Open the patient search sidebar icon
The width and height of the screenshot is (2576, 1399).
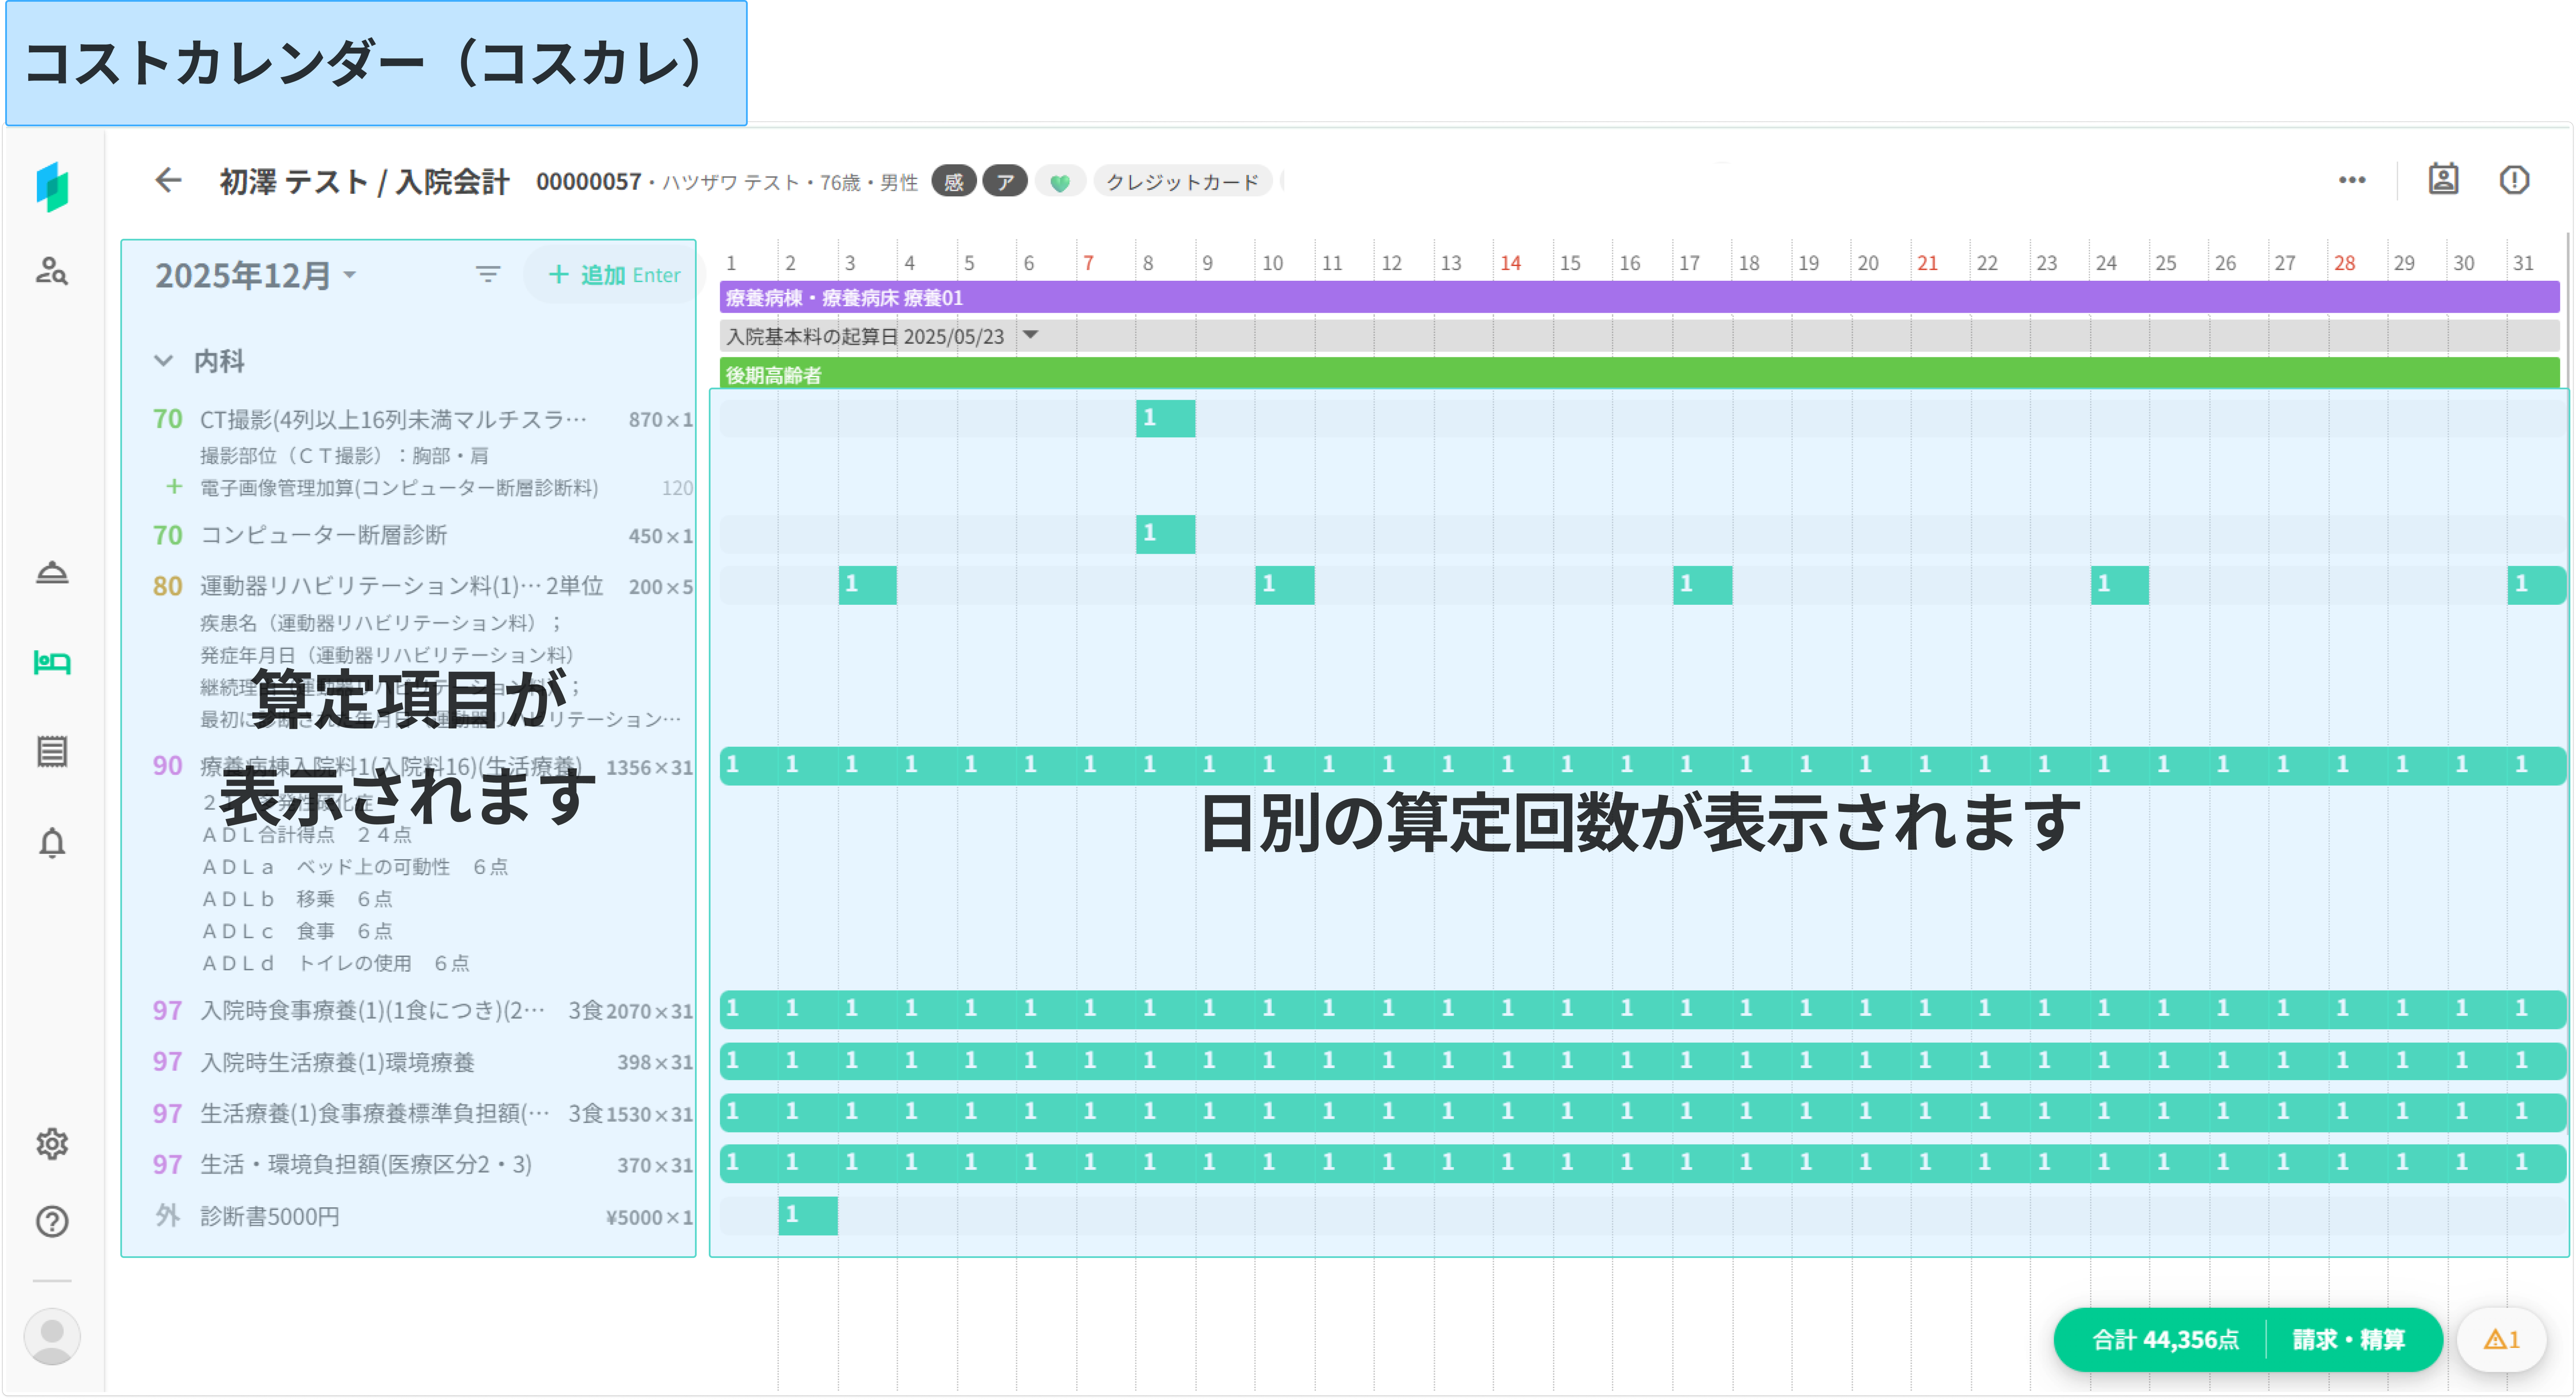[52, 271]
